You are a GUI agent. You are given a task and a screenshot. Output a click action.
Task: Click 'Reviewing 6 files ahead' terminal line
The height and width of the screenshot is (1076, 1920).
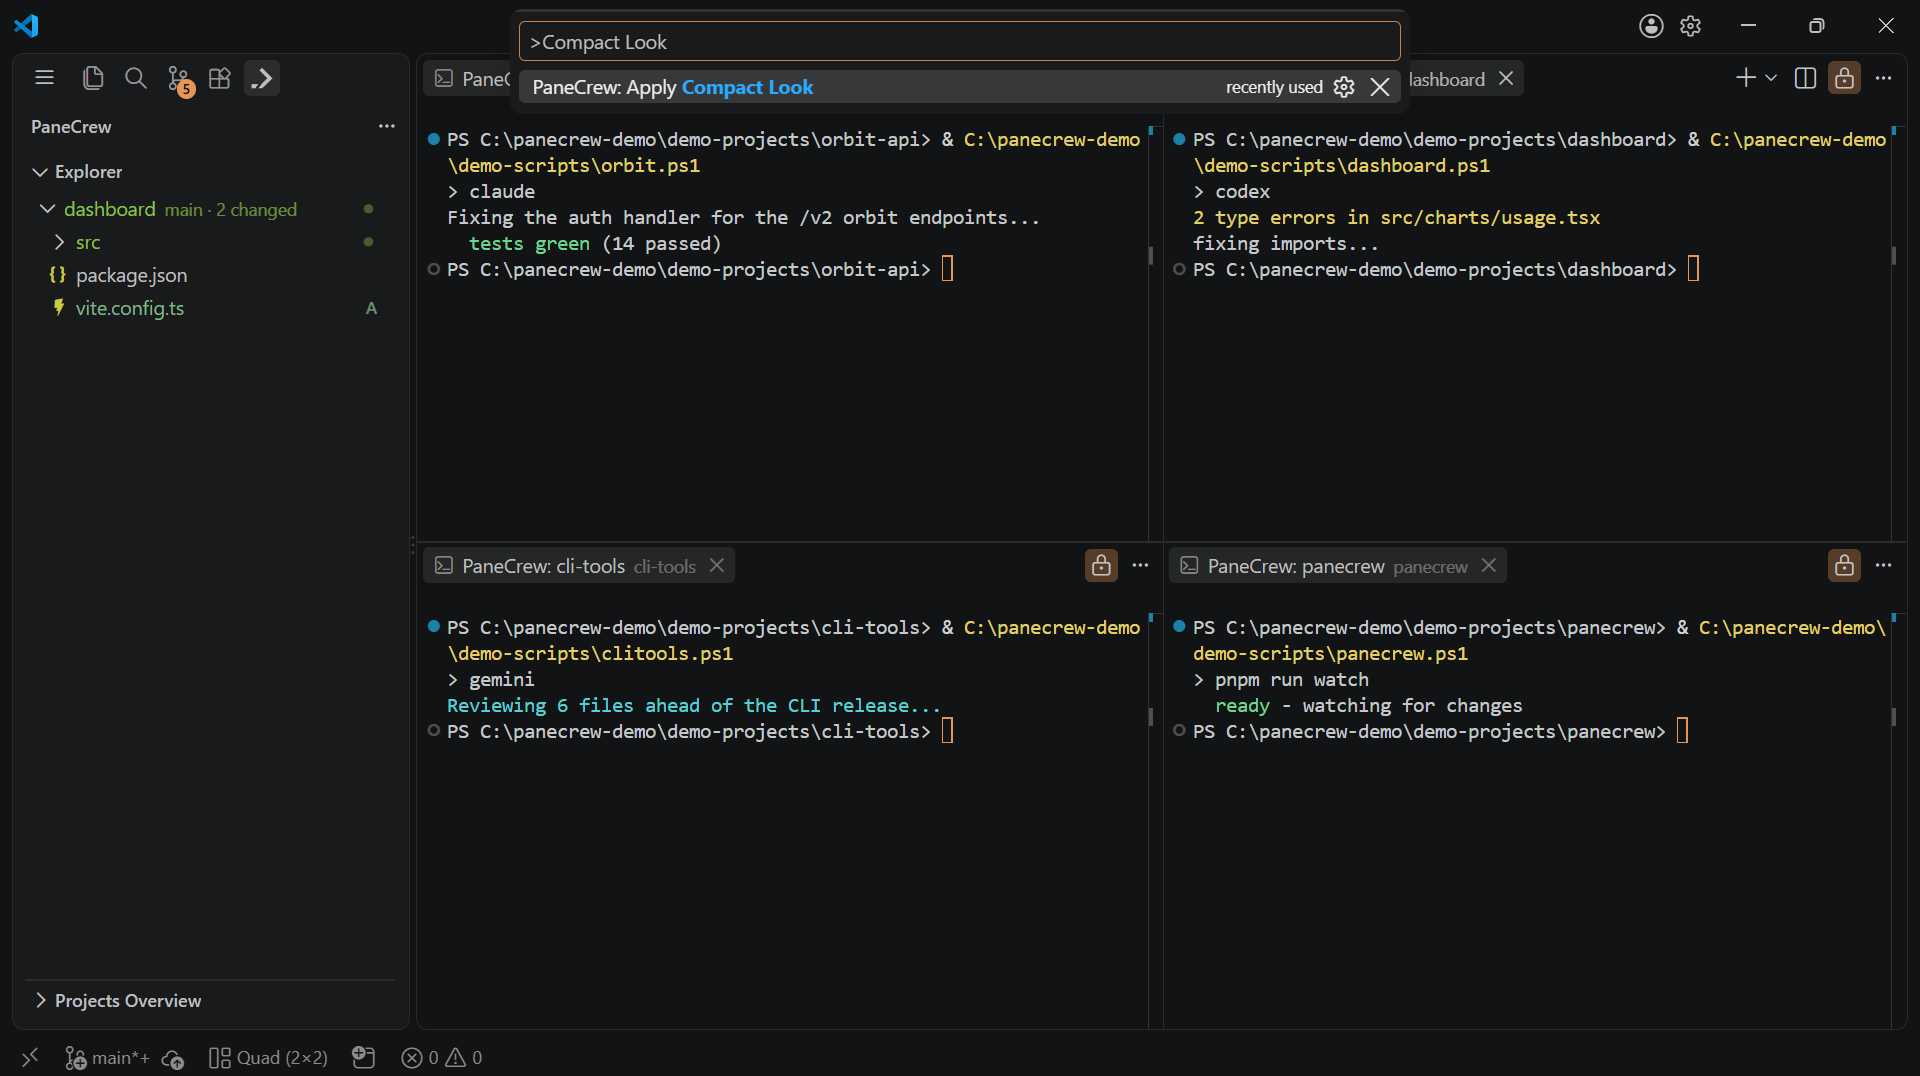coord(693,705)
